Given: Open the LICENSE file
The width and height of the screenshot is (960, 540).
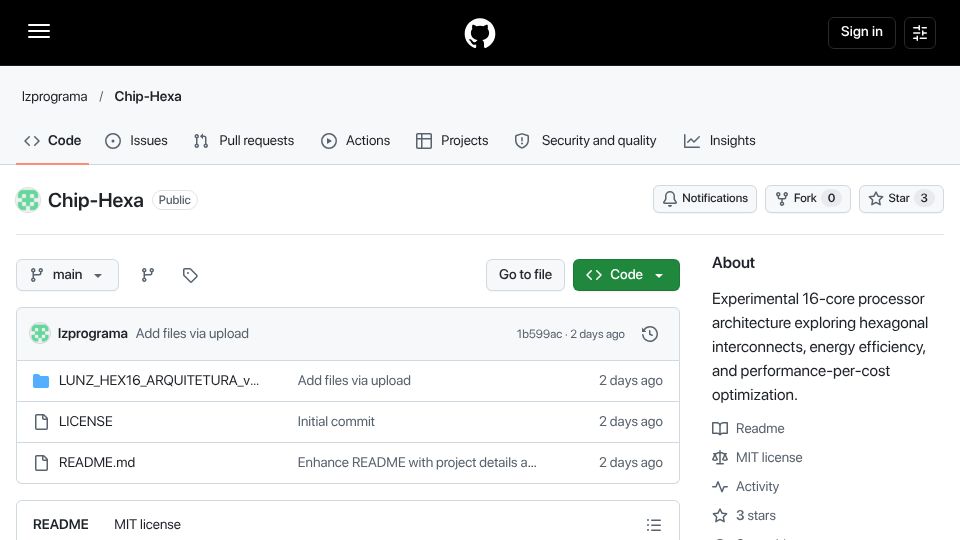Looking at the screenshot, I should tap(86, 422).
